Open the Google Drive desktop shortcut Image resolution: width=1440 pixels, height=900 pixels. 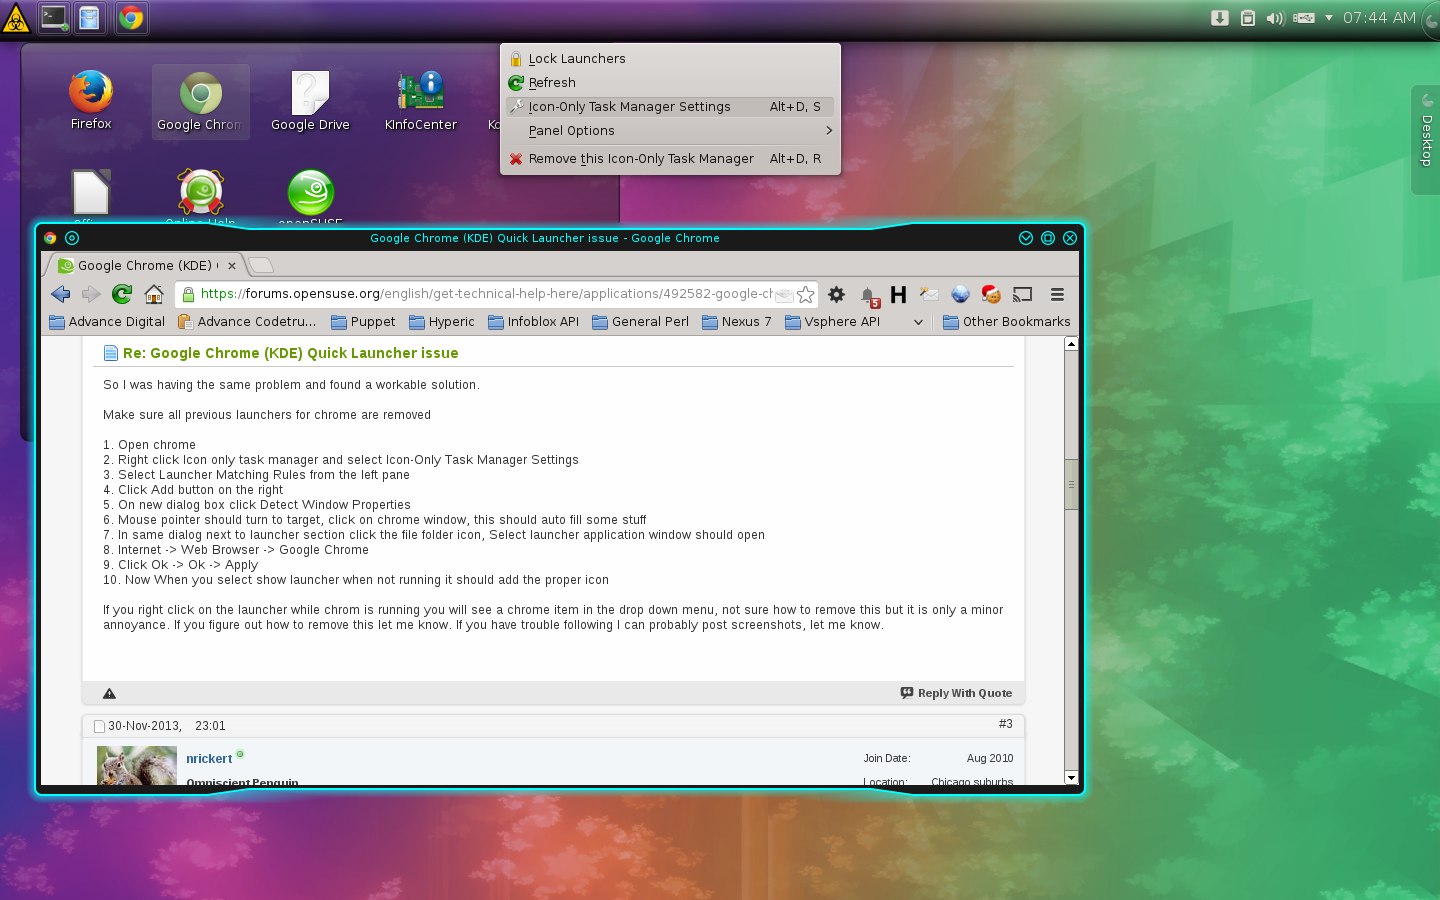pyautogui.click(x=310, y=101)
